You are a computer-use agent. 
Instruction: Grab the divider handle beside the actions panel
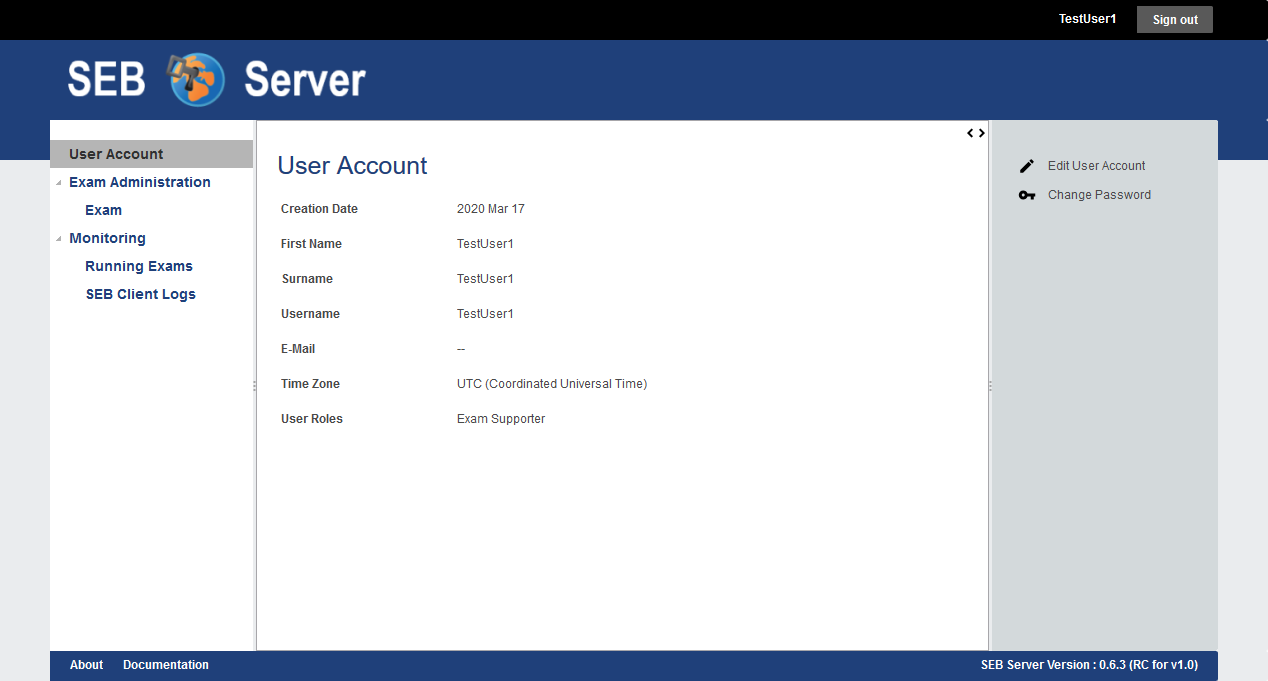click(990, 386)
